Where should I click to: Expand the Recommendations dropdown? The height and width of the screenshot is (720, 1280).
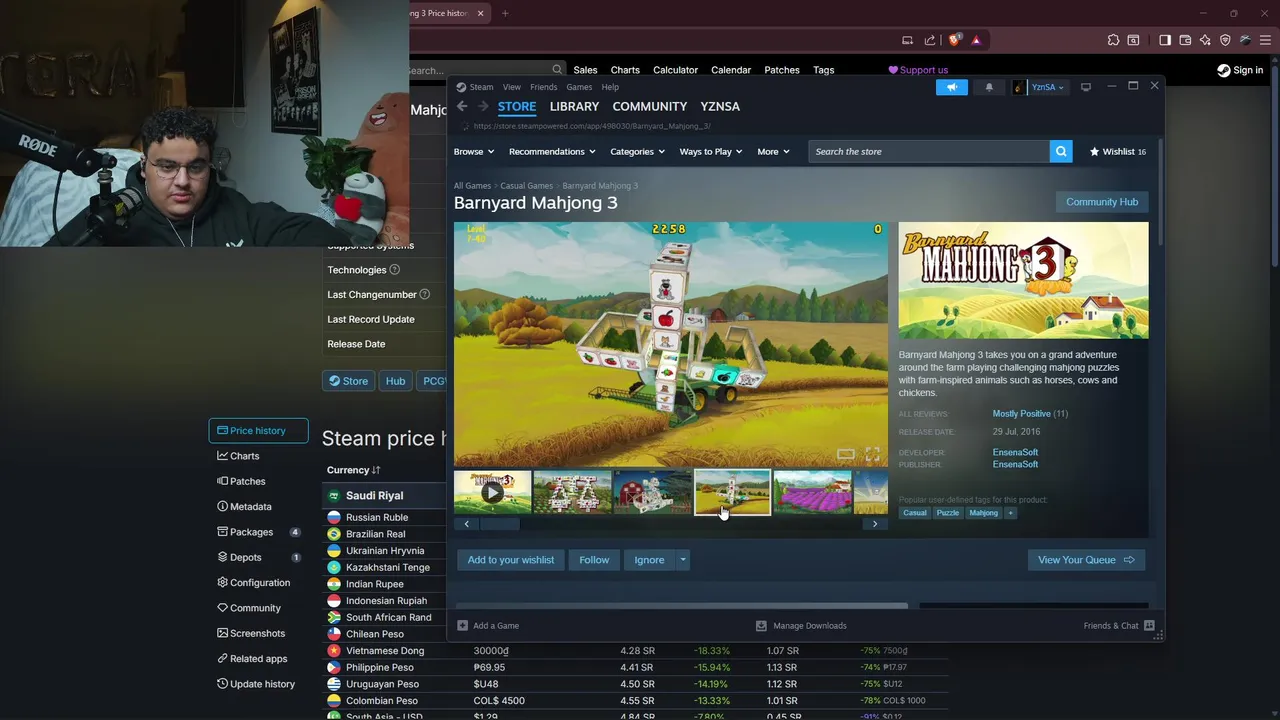point(552,151)
